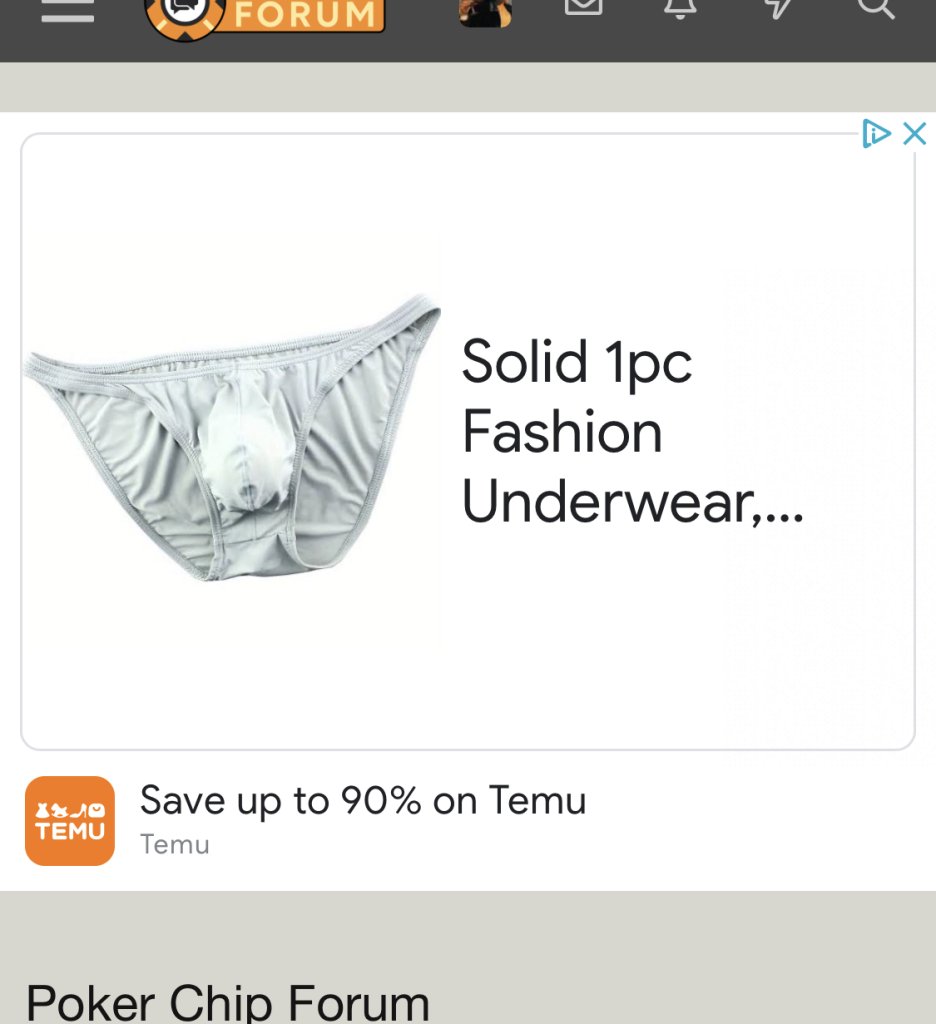The image size is (936, 1024).
Task: Click the orange FORUM logo text
Action: pos(304,14)
